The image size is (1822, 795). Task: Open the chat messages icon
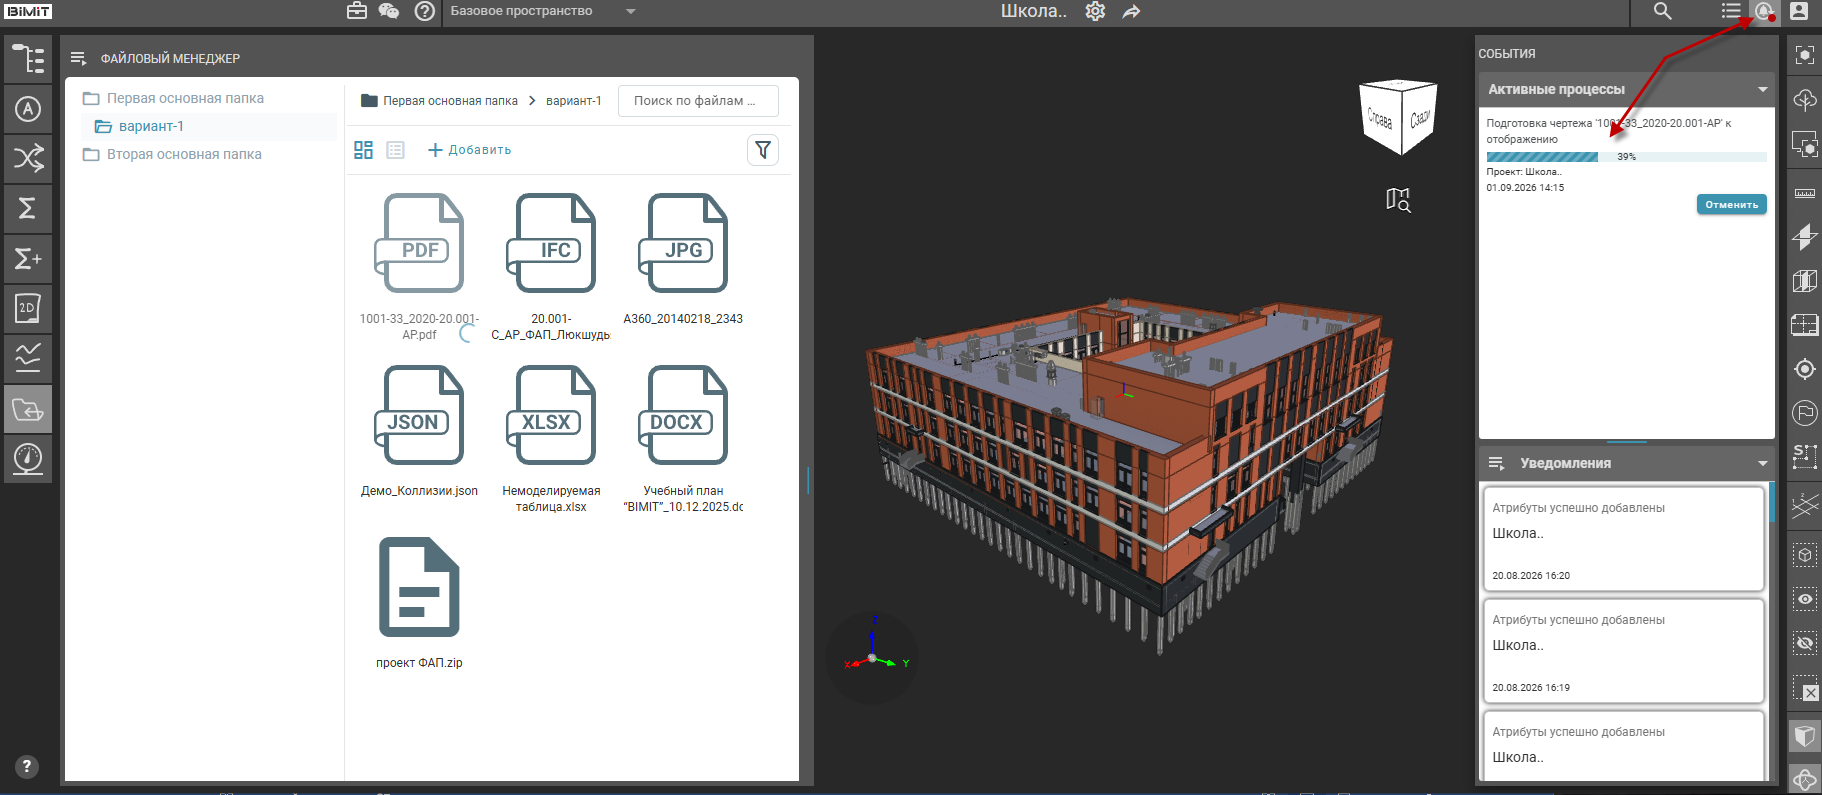click(x=389, y=11)
